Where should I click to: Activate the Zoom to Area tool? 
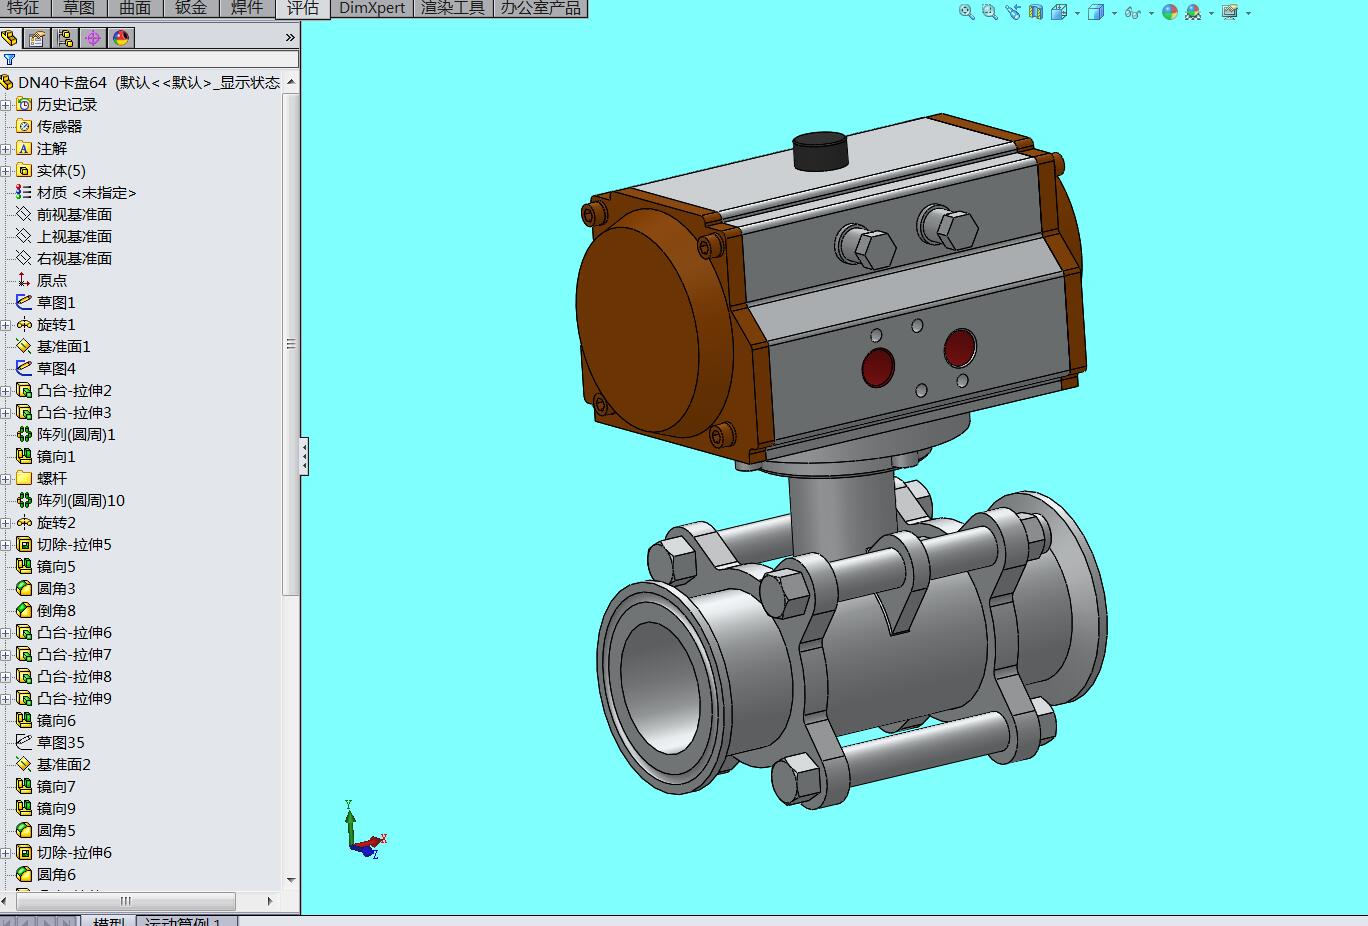point(989,12)
